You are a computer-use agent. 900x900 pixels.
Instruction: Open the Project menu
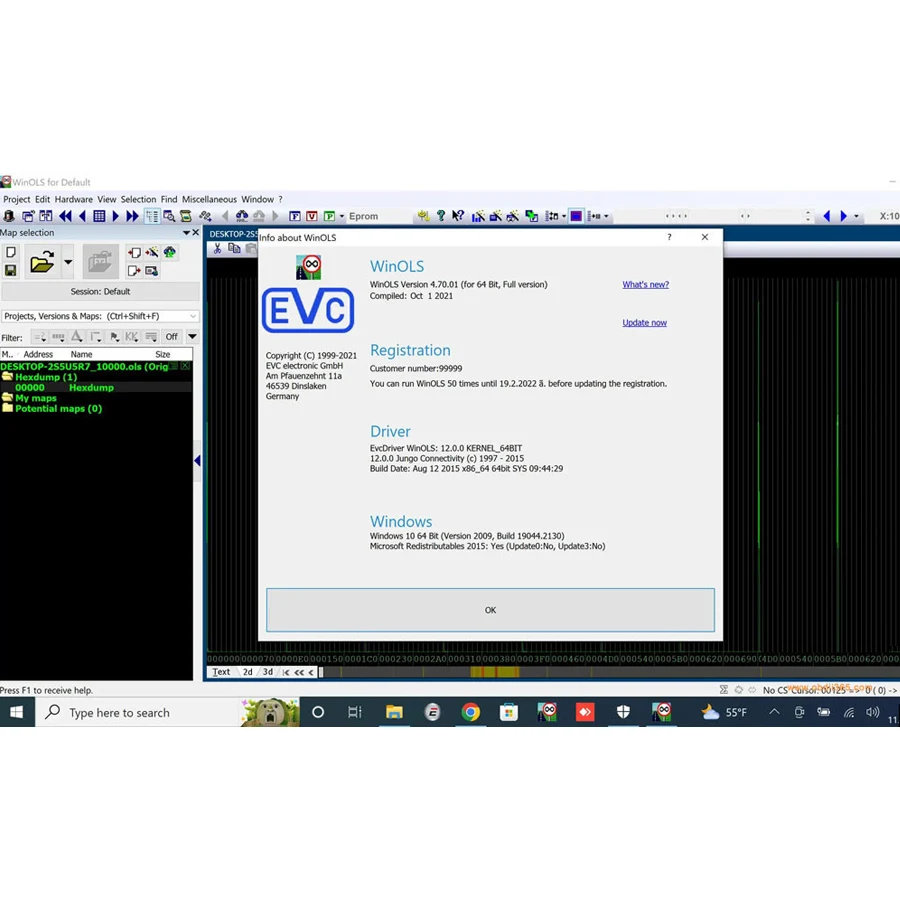17,199
